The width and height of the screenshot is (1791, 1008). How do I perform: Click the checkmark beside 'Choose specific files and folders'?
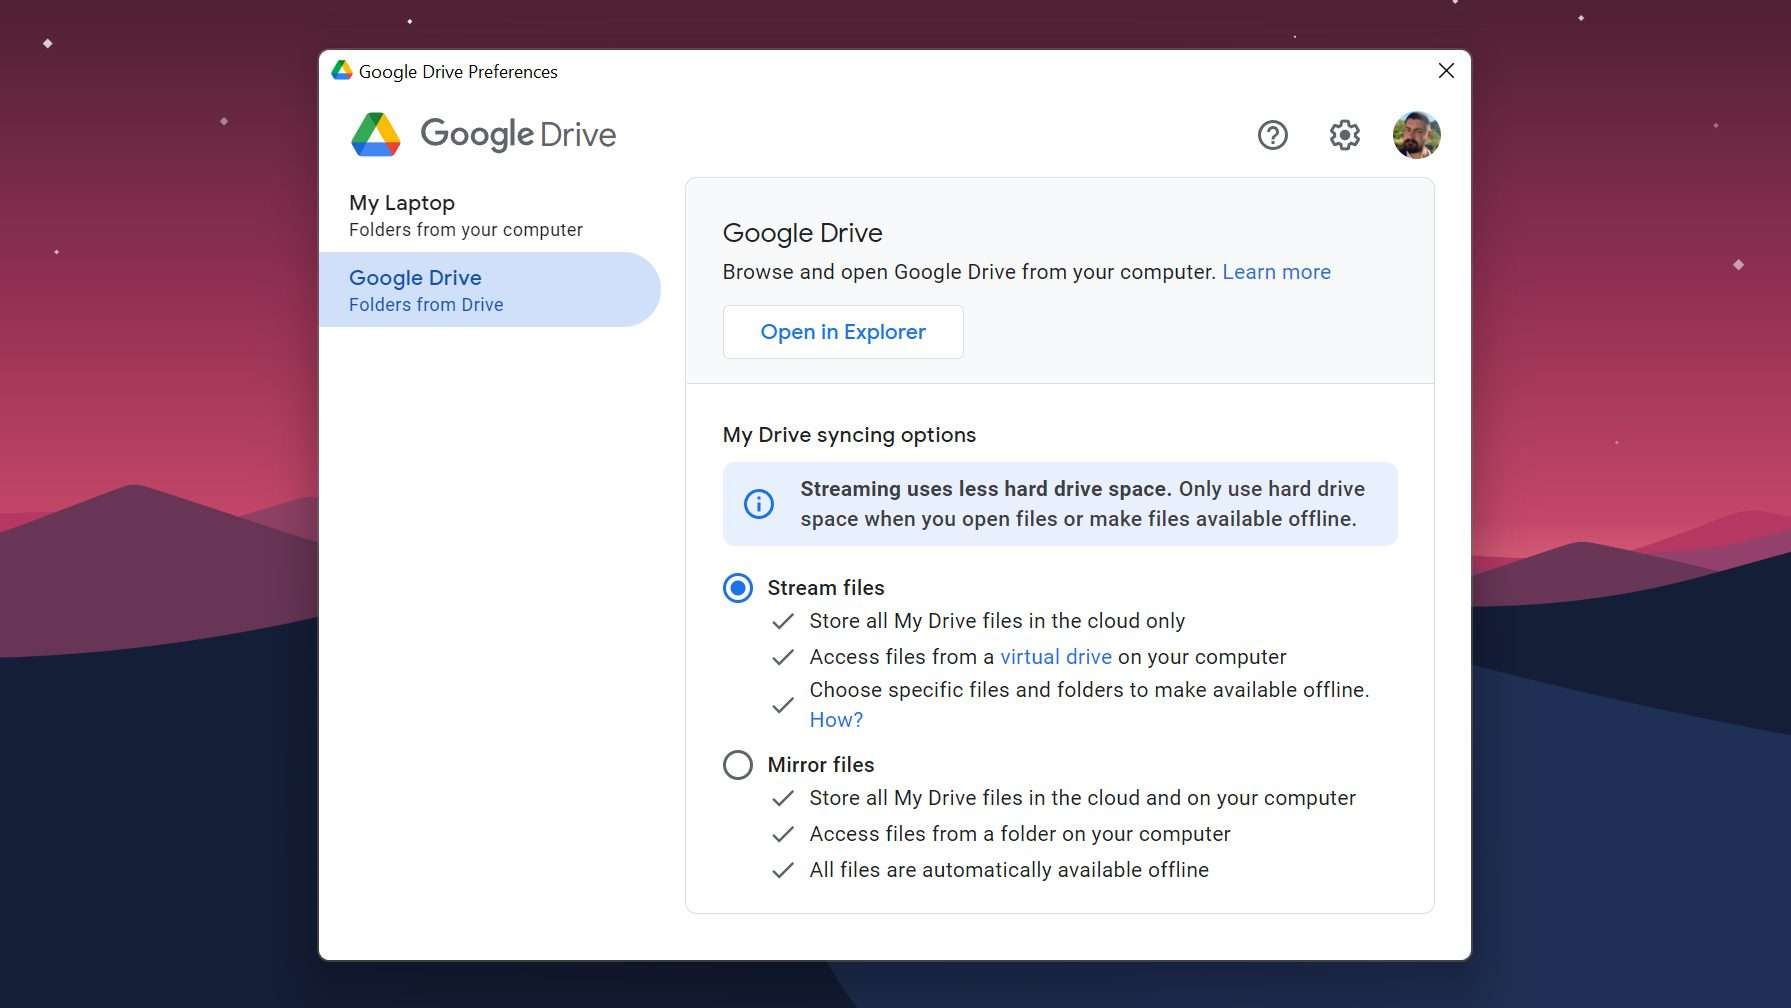coord(783,705)
